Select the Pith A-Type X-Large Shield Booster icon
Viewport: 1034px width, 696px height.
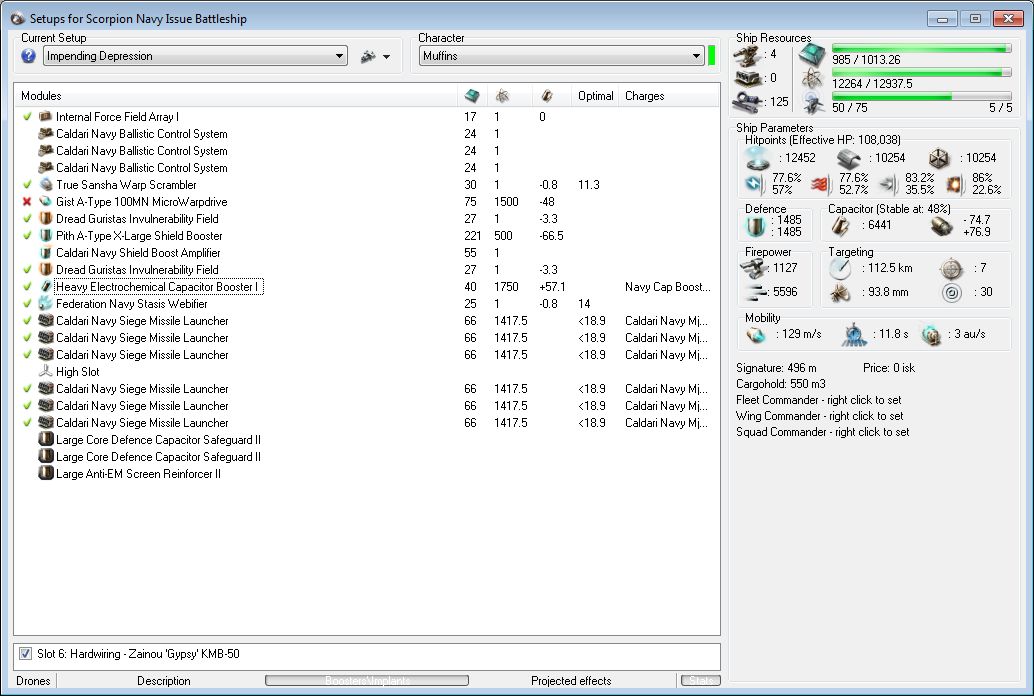tap(45, 236)
